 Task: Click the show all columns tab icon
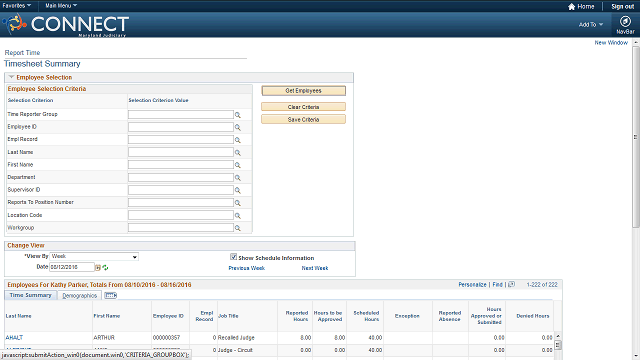click(x=110, y=295)
